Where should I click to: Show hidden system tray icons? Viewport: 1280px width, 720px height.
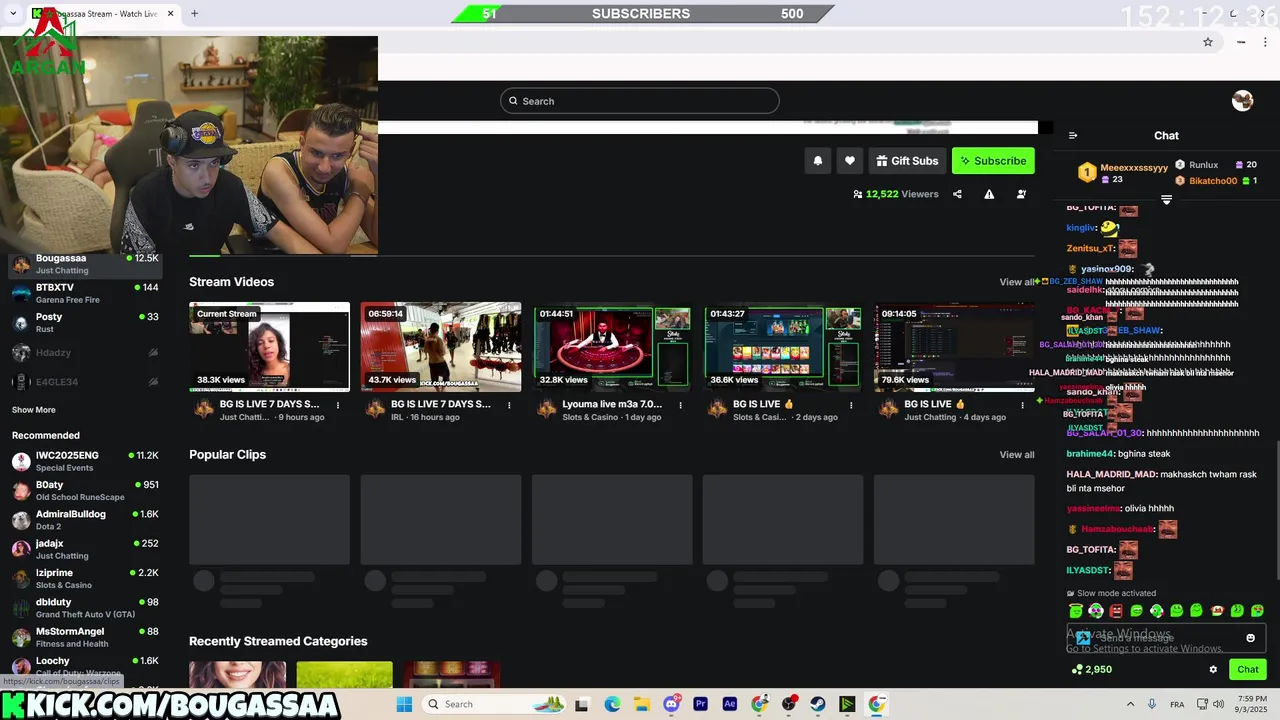tap(1130, 704)
